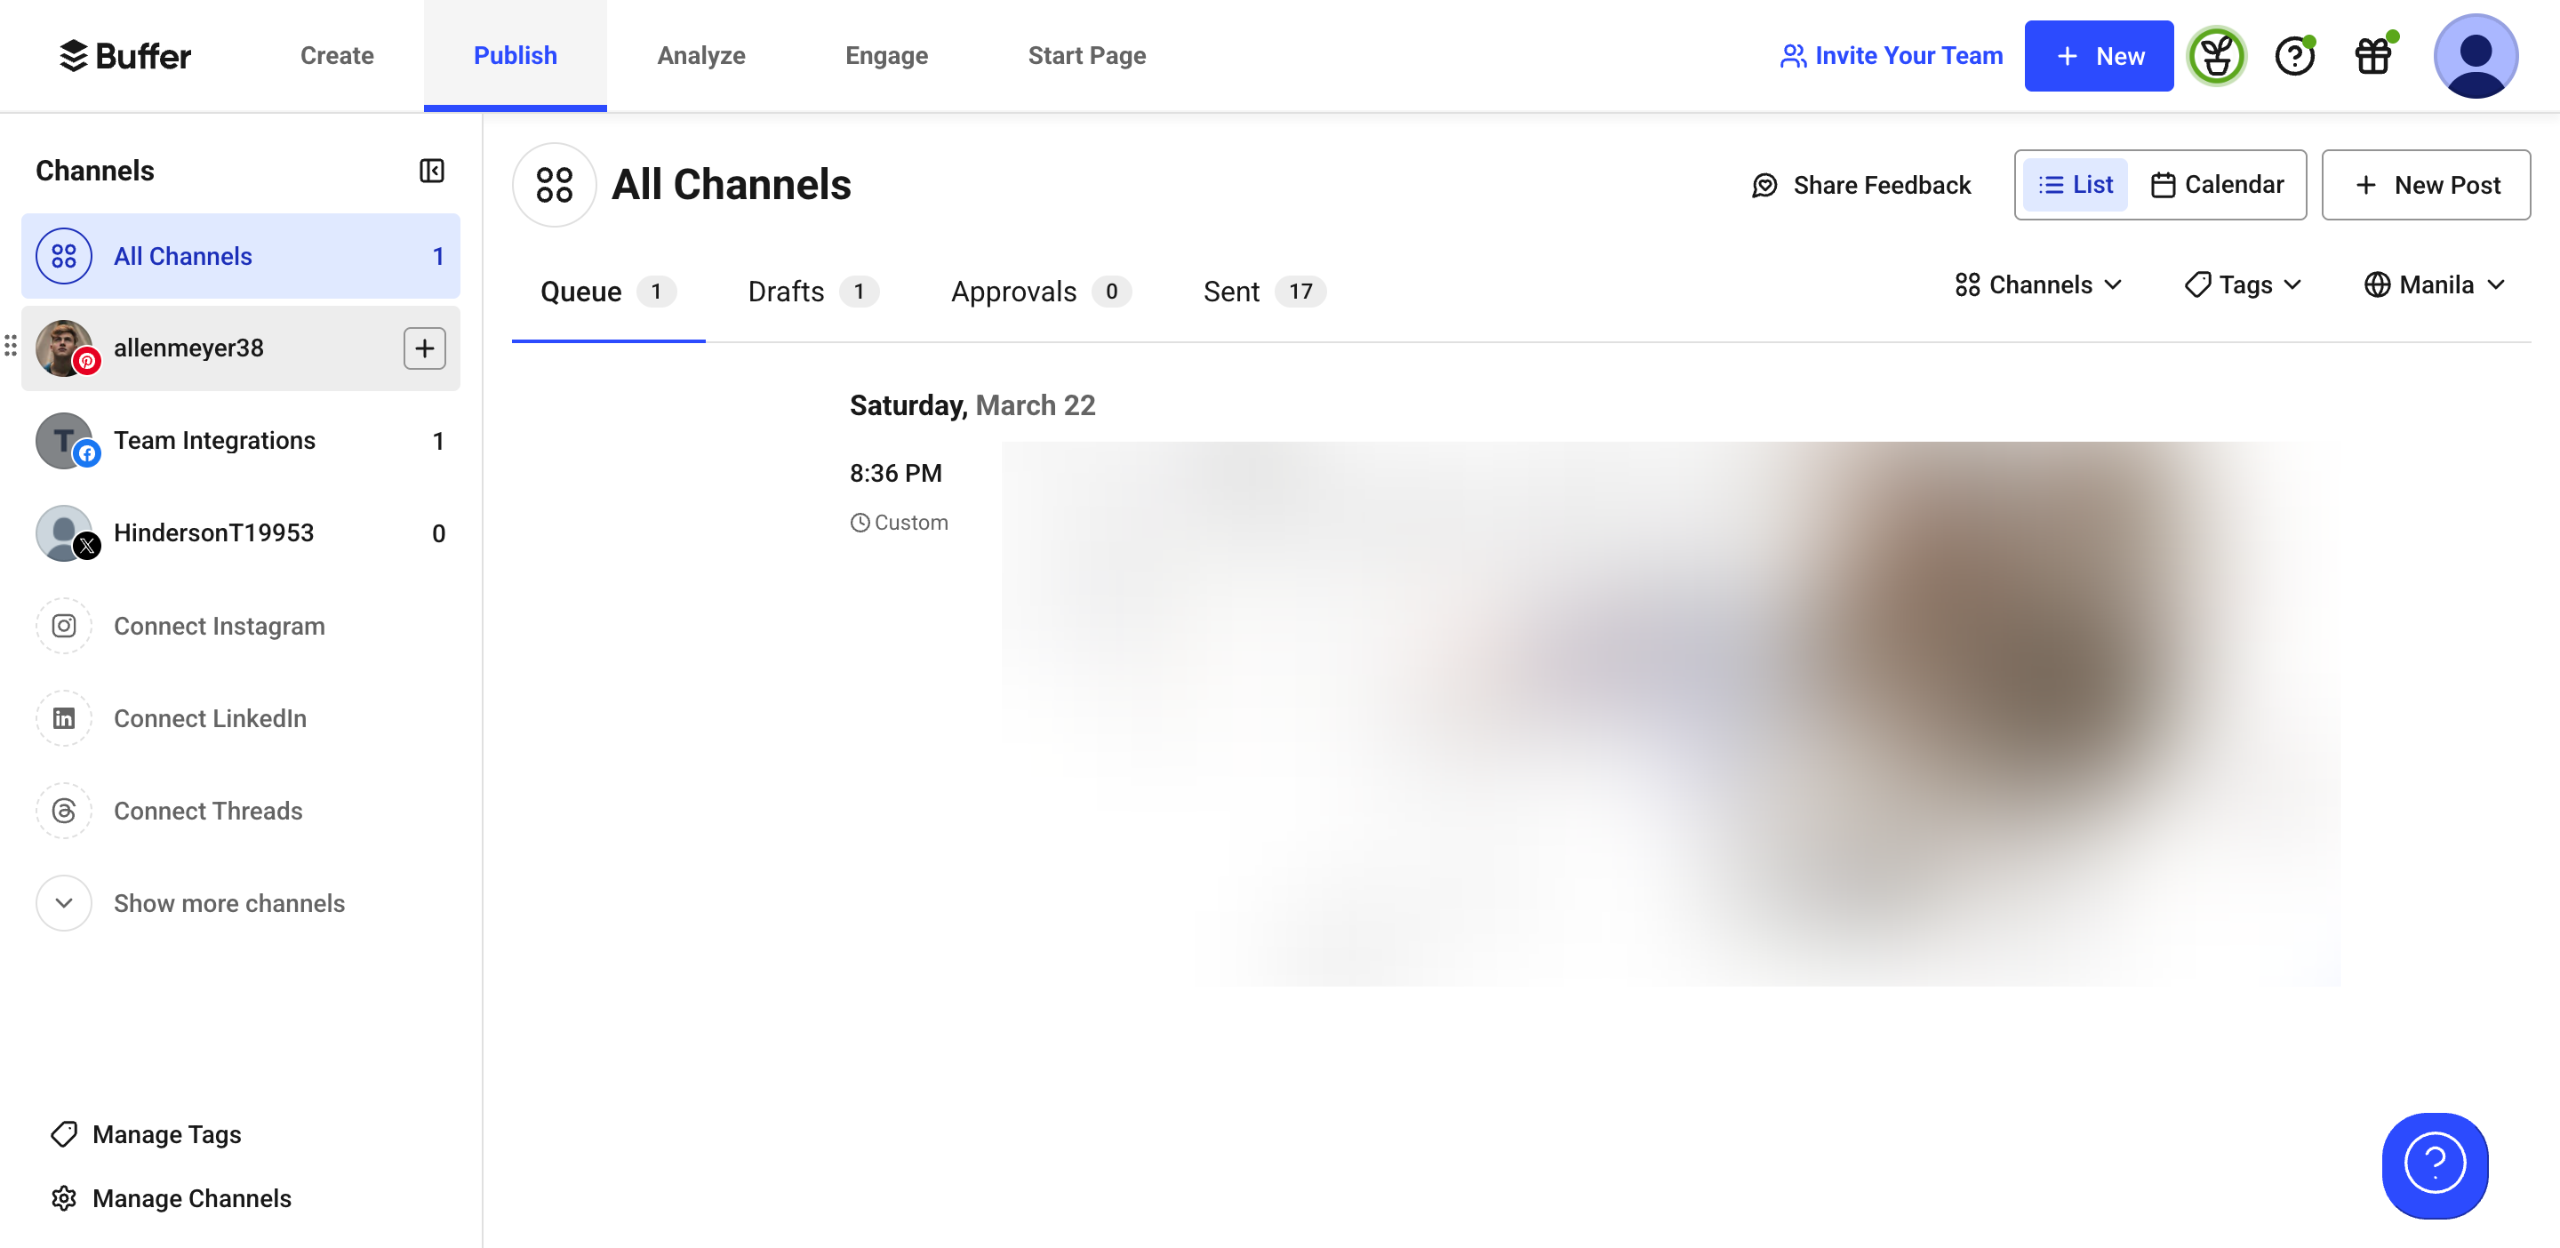Viewport: 2560px width, 1248px height.
Task: Click the blue floating help chat button
Action: 2434,1164
